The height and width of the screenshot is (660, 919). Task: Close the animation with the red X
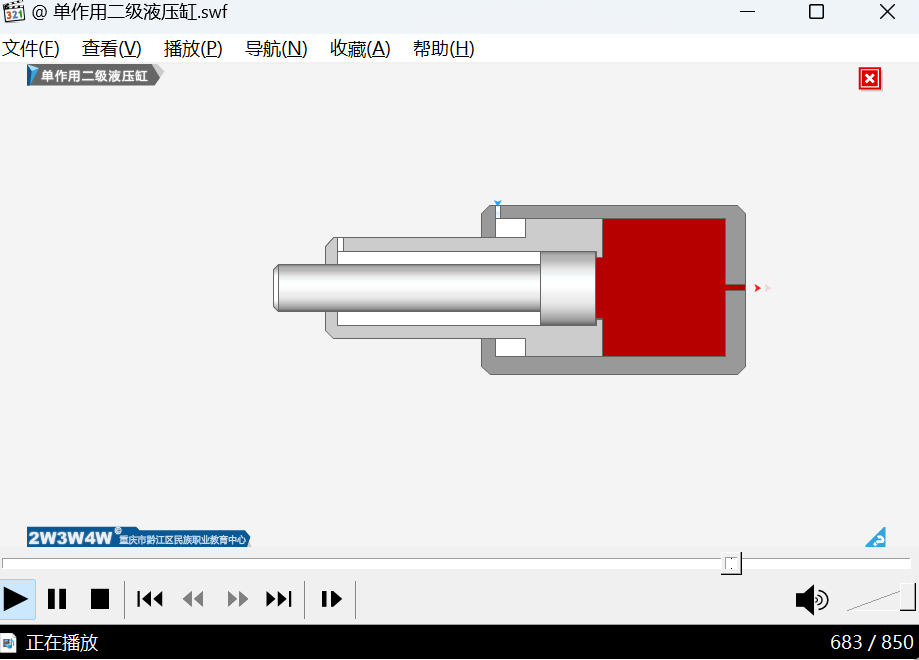[869, 79]
